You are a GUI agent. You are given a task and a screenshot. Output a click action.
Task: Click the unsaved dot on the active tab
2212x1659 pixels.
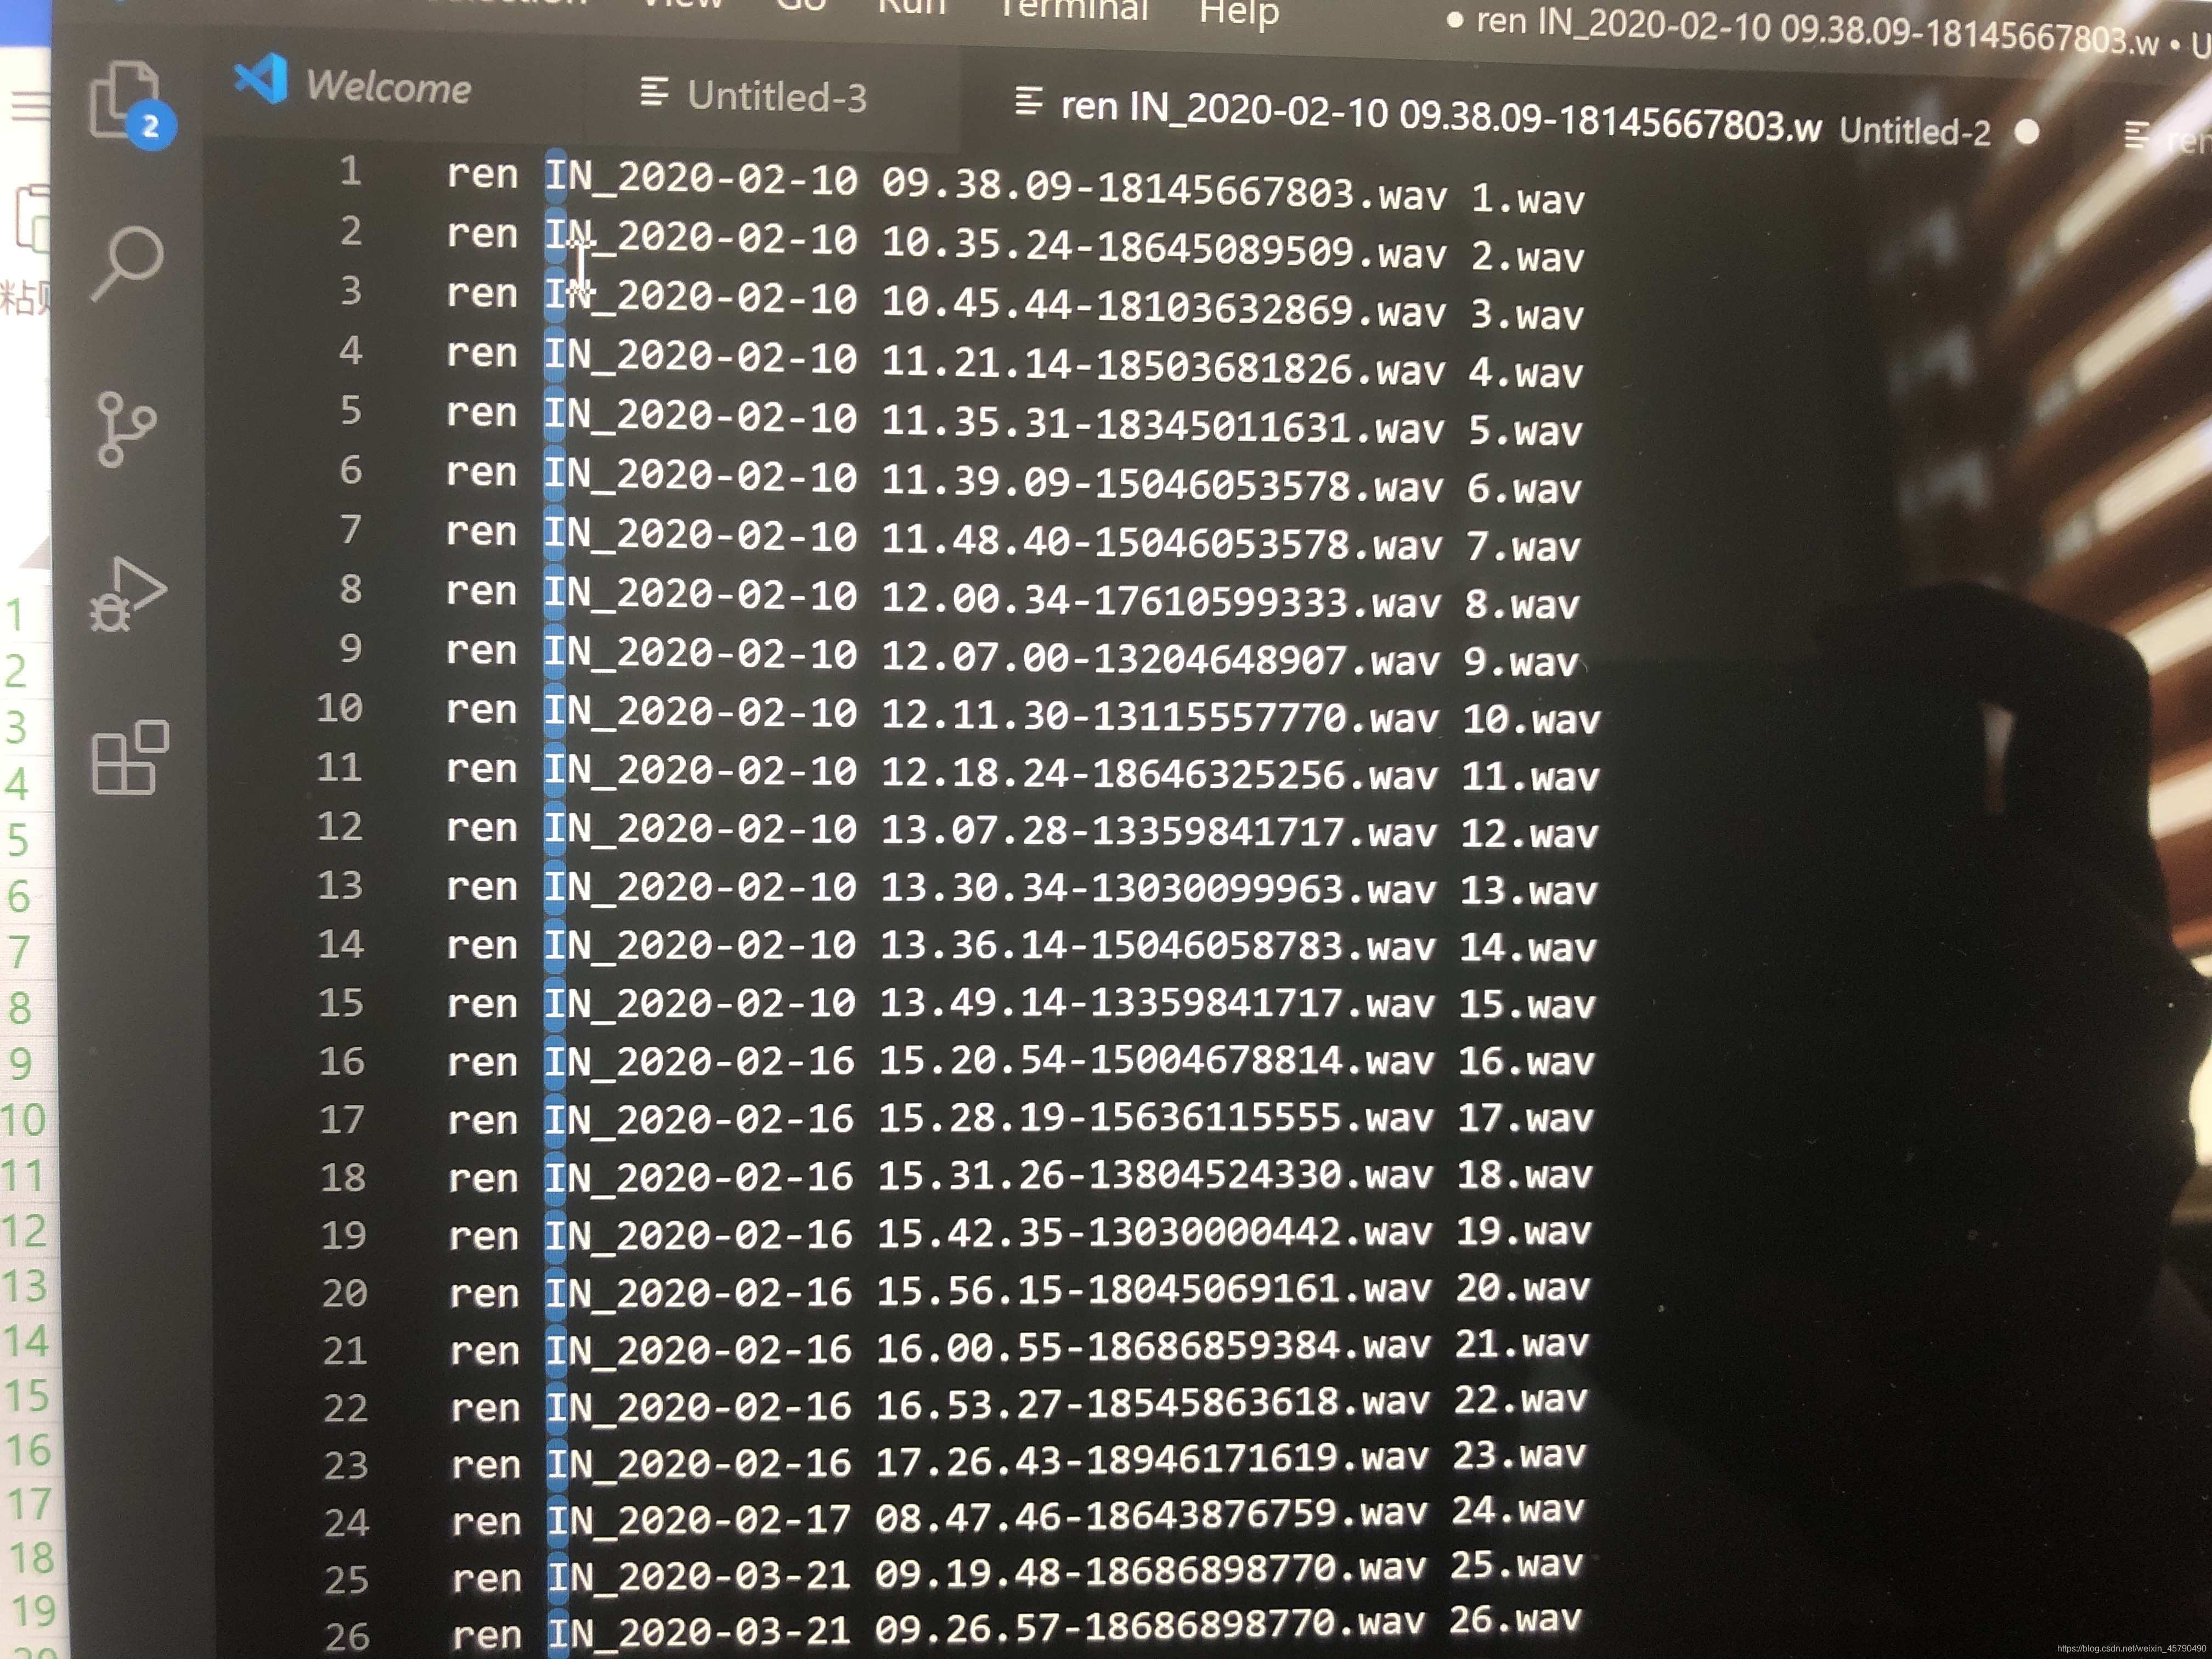pyautogui.click(x=2027, y=133)
